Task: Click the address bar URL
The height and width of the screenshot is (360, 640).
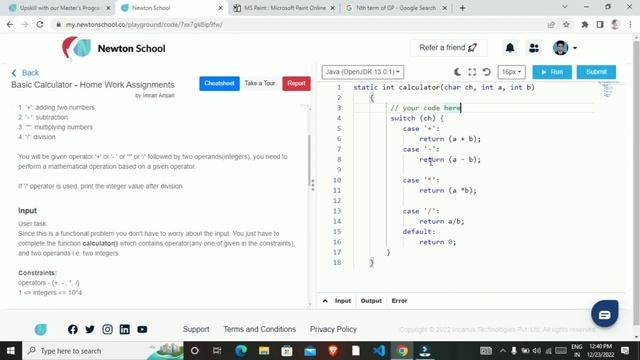Action: pyautogui.click(x=144, y=24)
